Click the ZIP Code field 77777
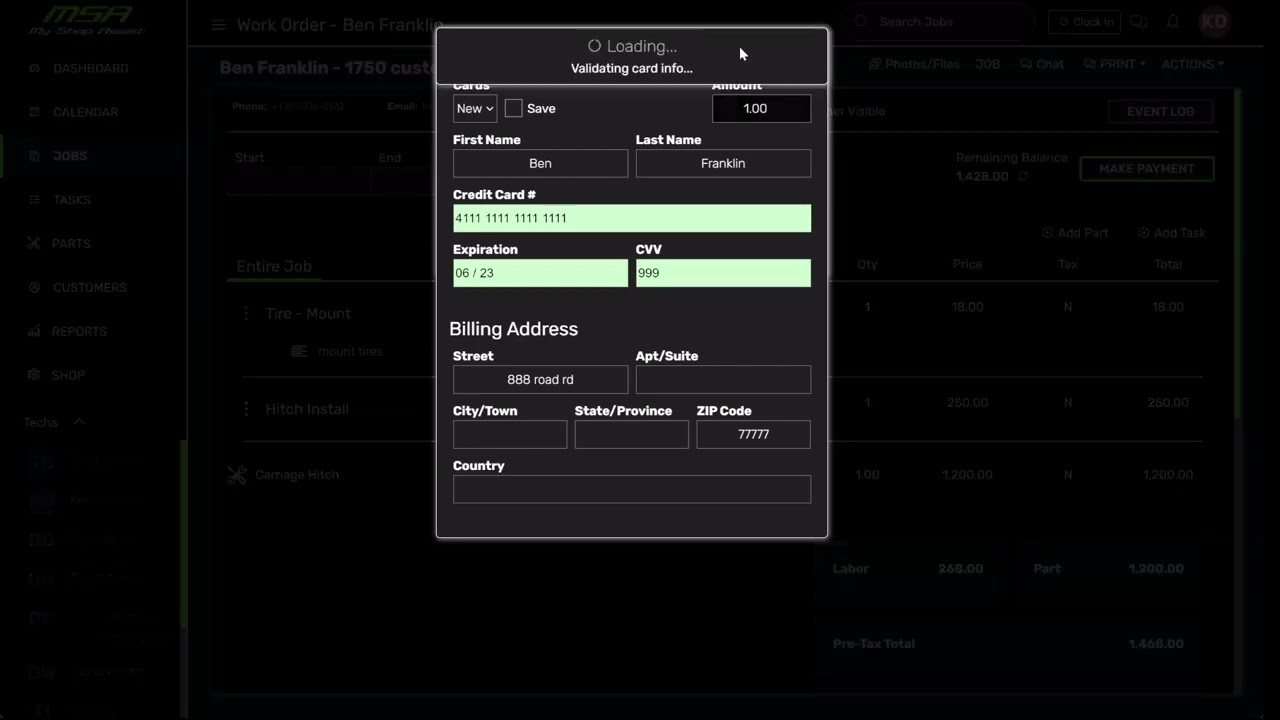Image resolution: width=1280 pixels, height=720 pixels. [x=753, y=434]
